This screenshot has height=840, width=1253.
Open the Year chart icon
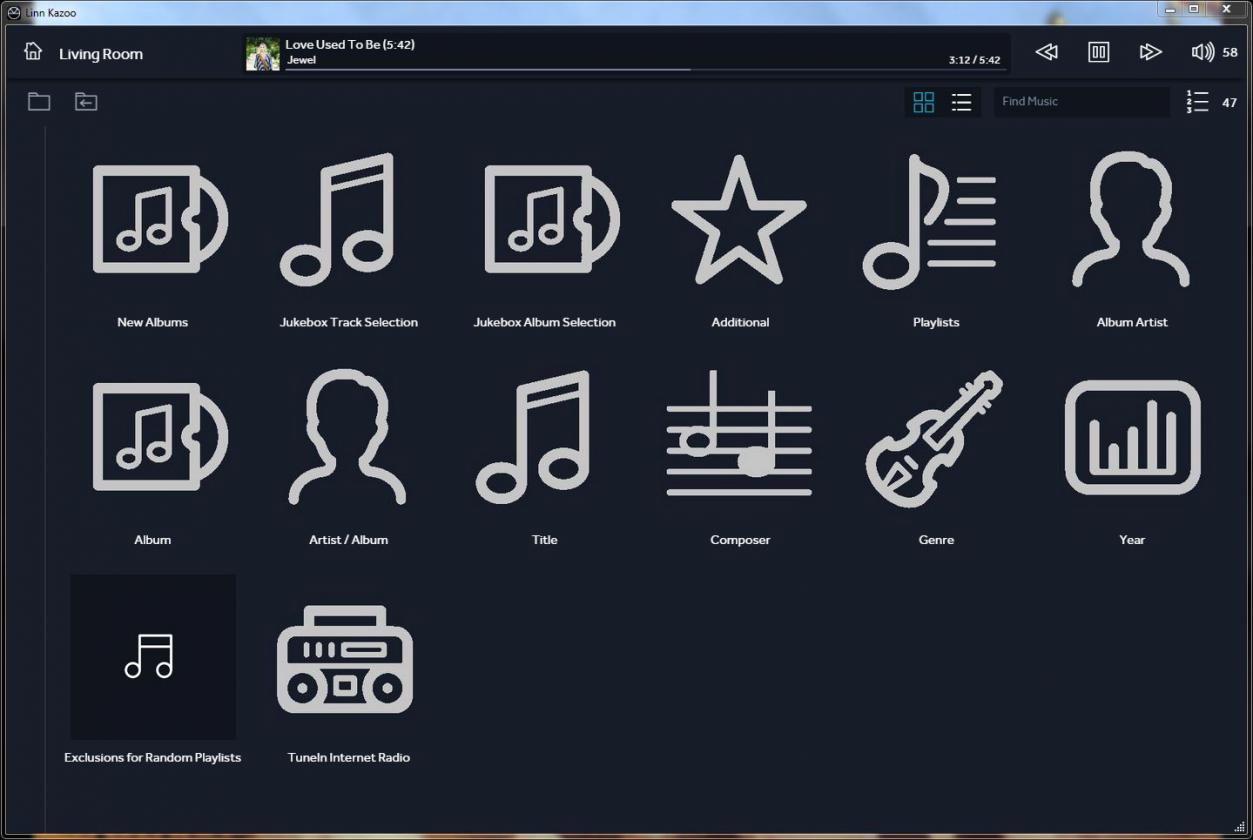1131,437
